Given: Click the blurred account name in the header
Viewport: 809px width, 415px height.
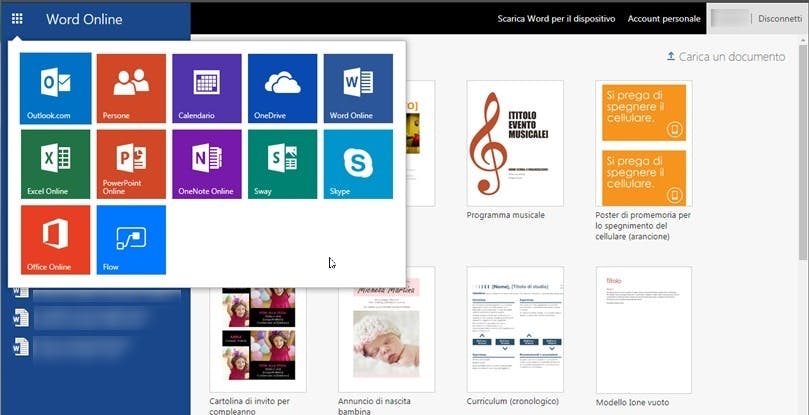Looking at the screenshot, I should pos(730,19).
